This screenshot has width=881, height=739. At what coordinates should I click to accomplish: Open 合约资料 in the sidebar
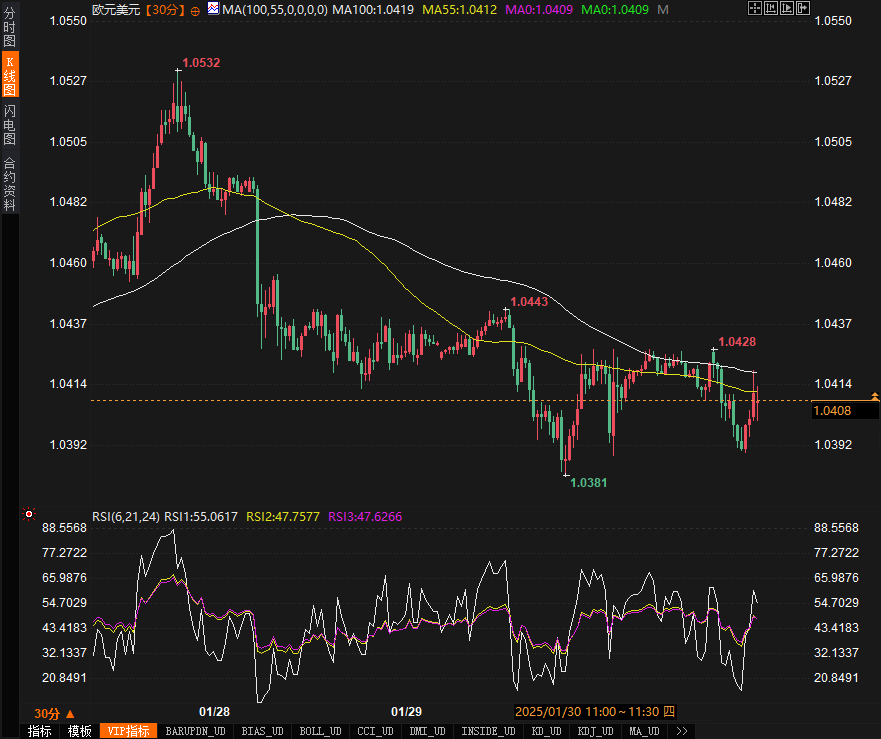tap(9, 183)
